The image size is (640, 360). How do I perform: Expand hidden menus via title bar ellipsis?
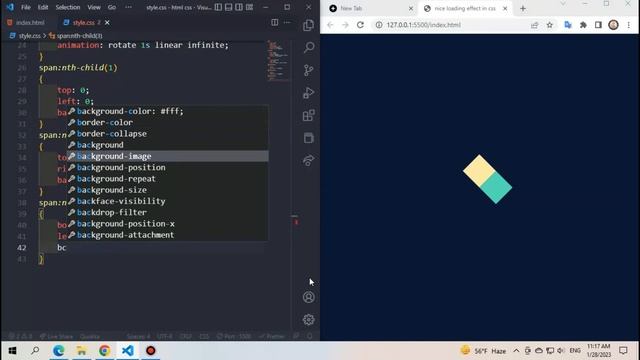point(129,7)
